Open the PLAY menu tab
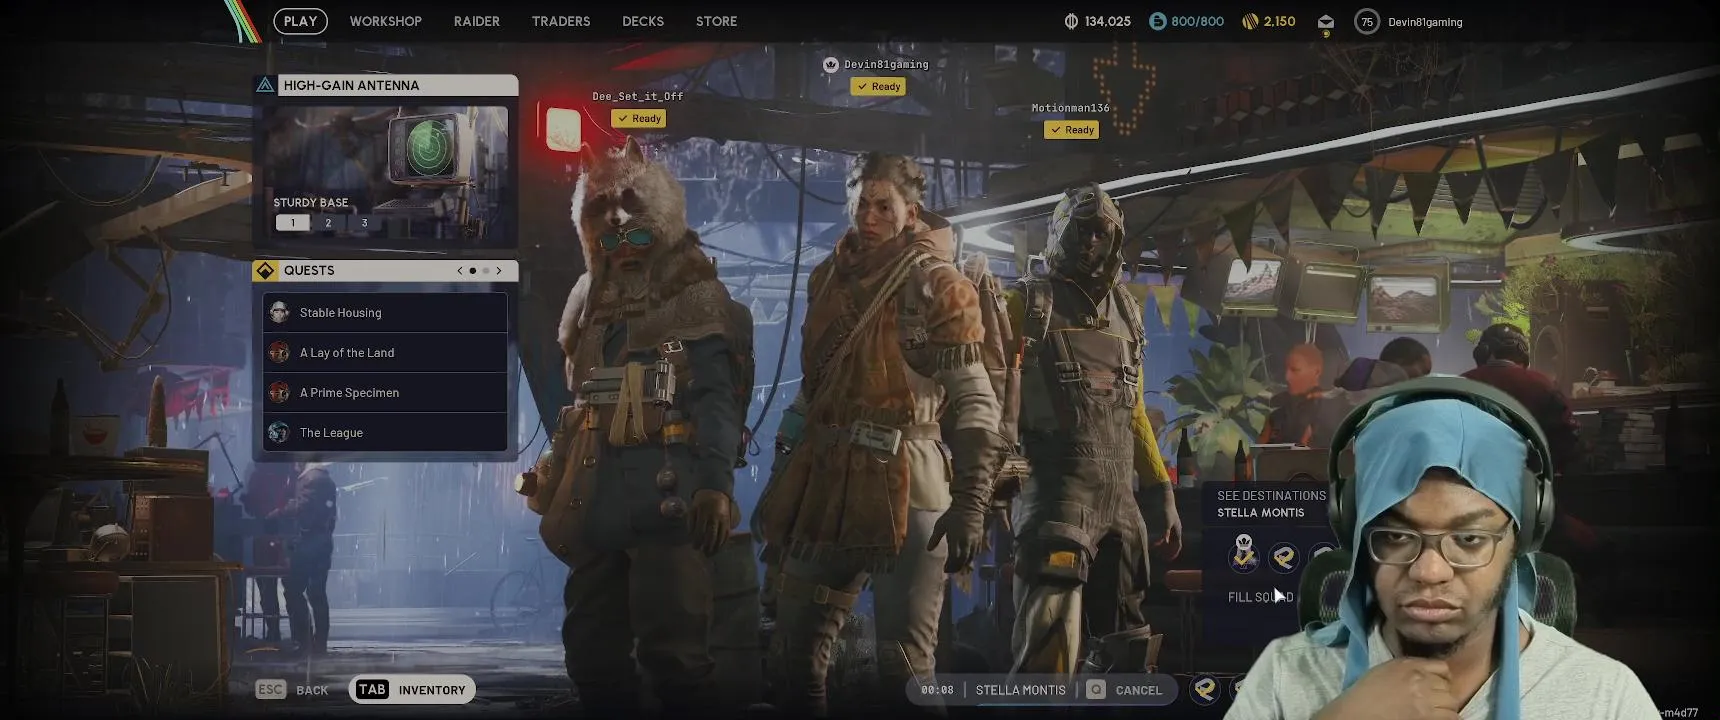 pos(300,21)
